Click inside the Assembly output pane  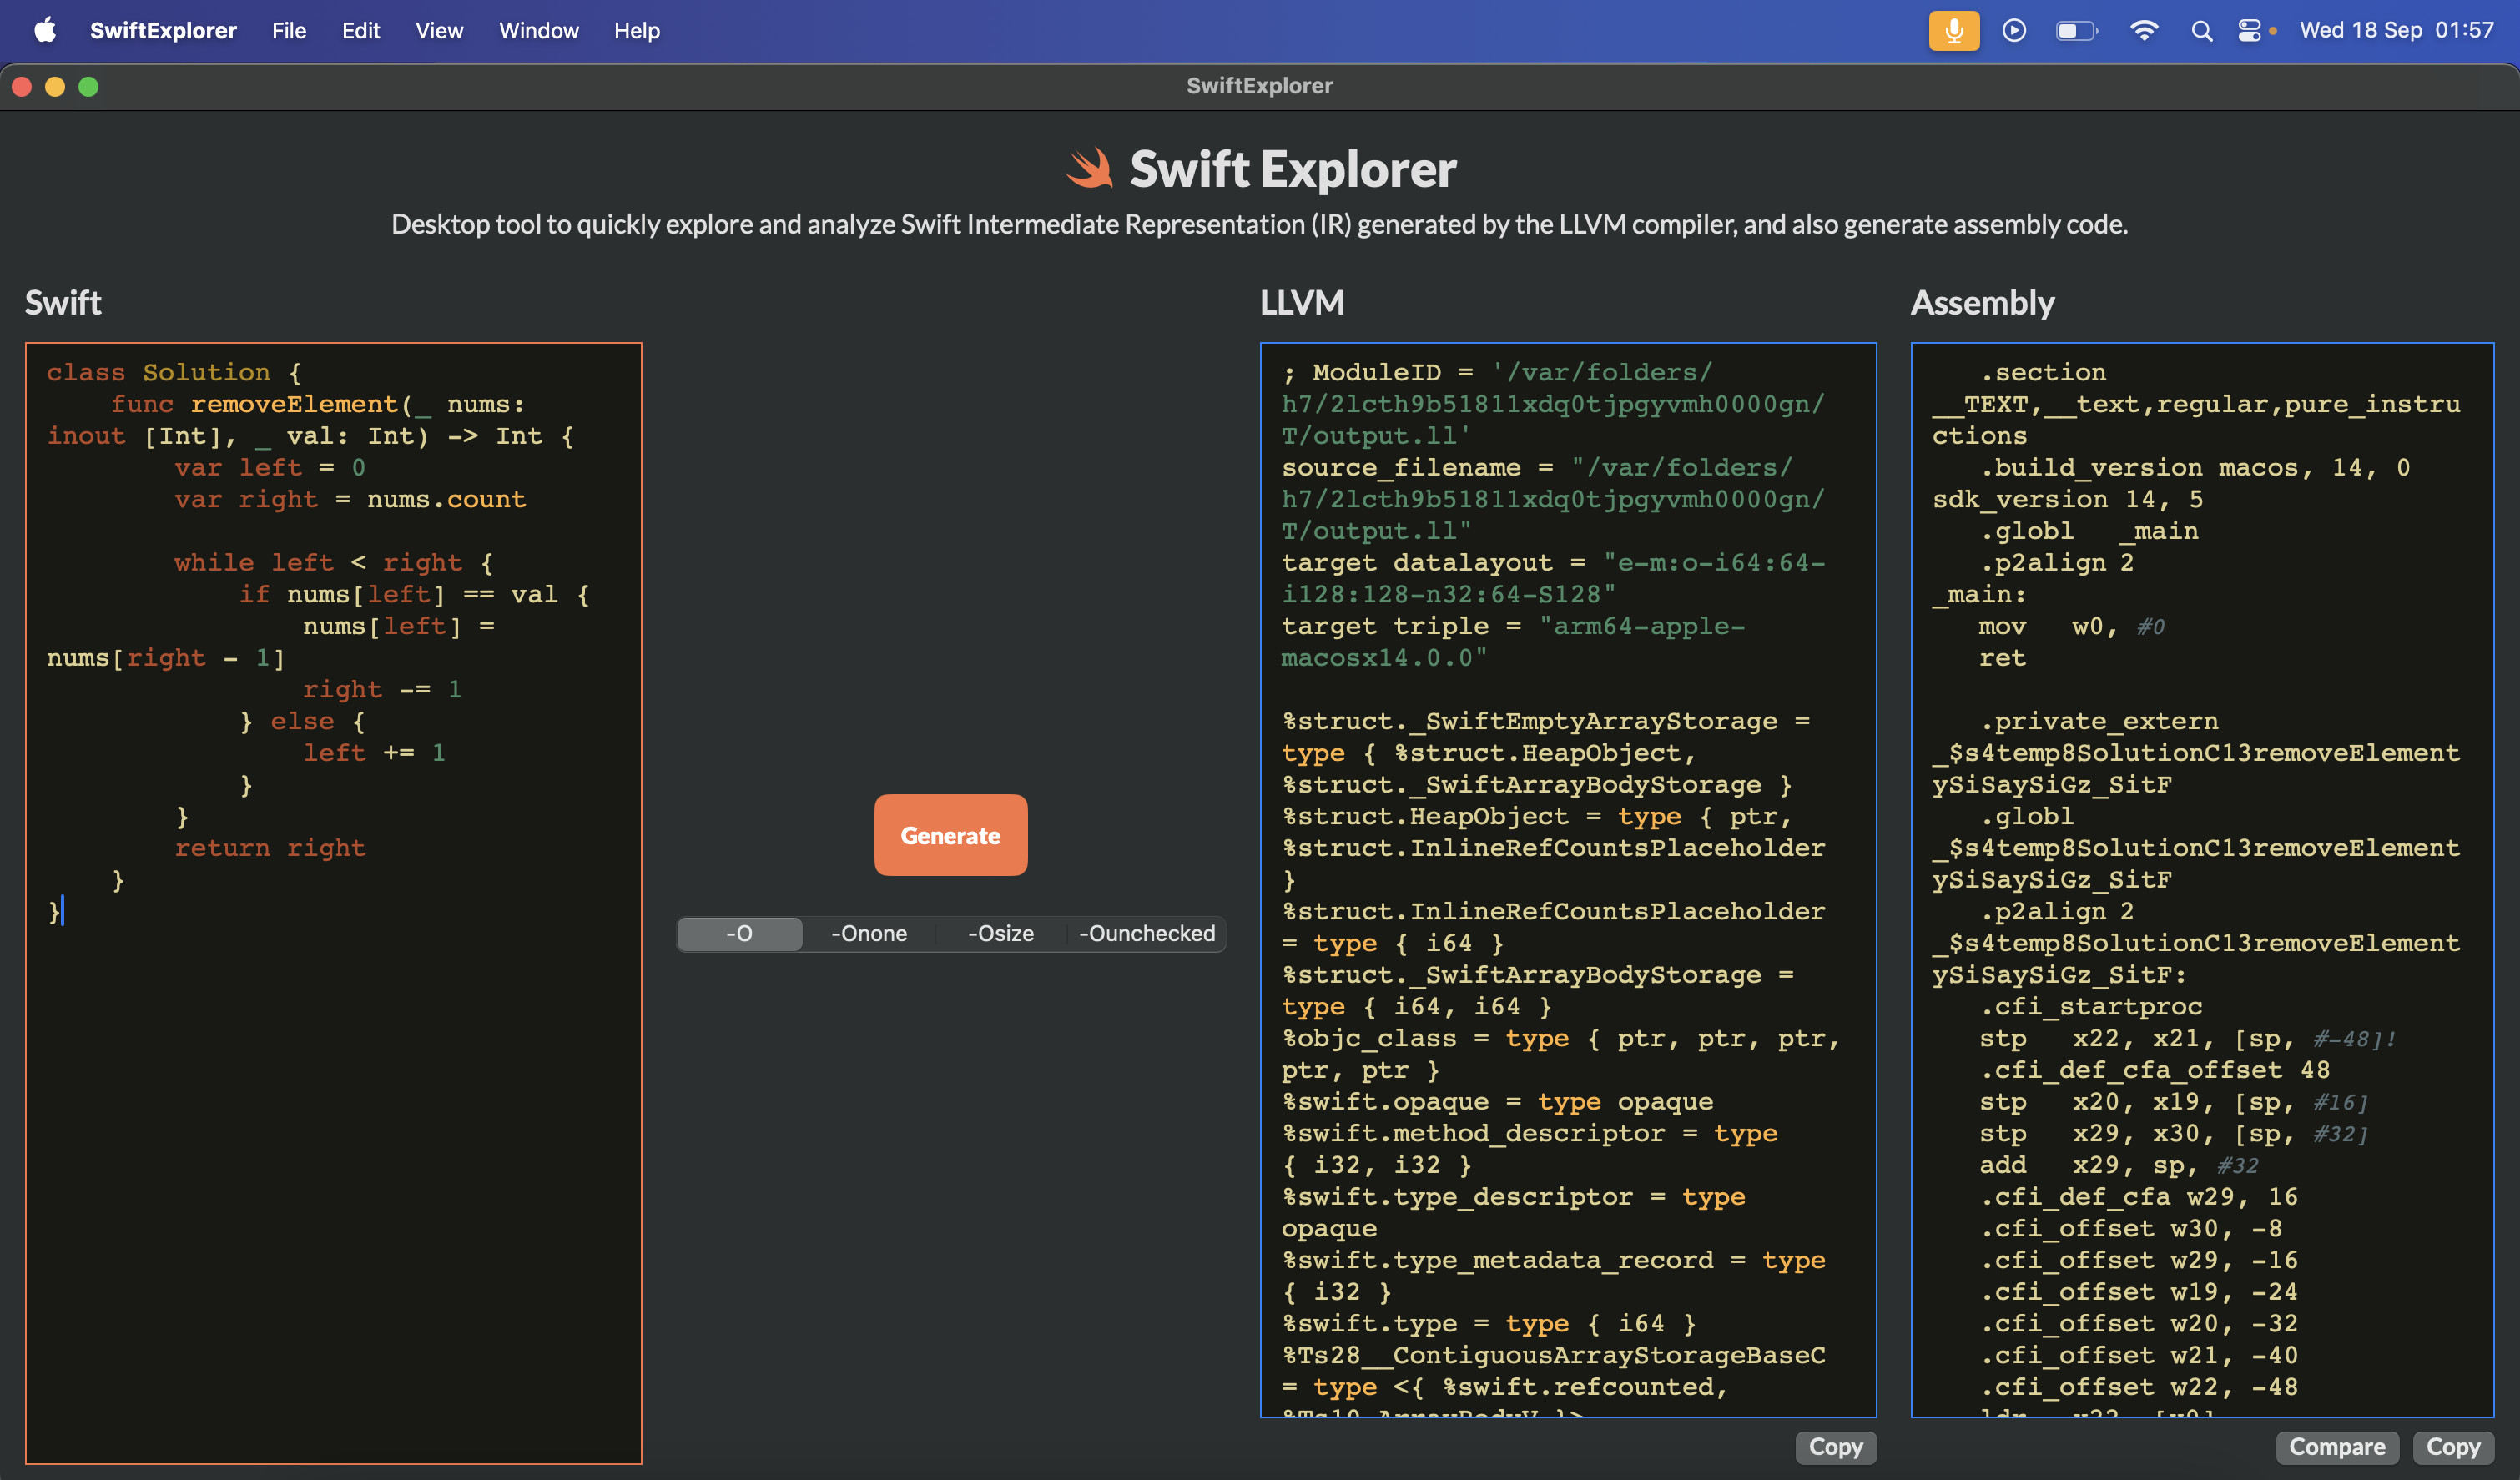click(x=2202, y=880)
